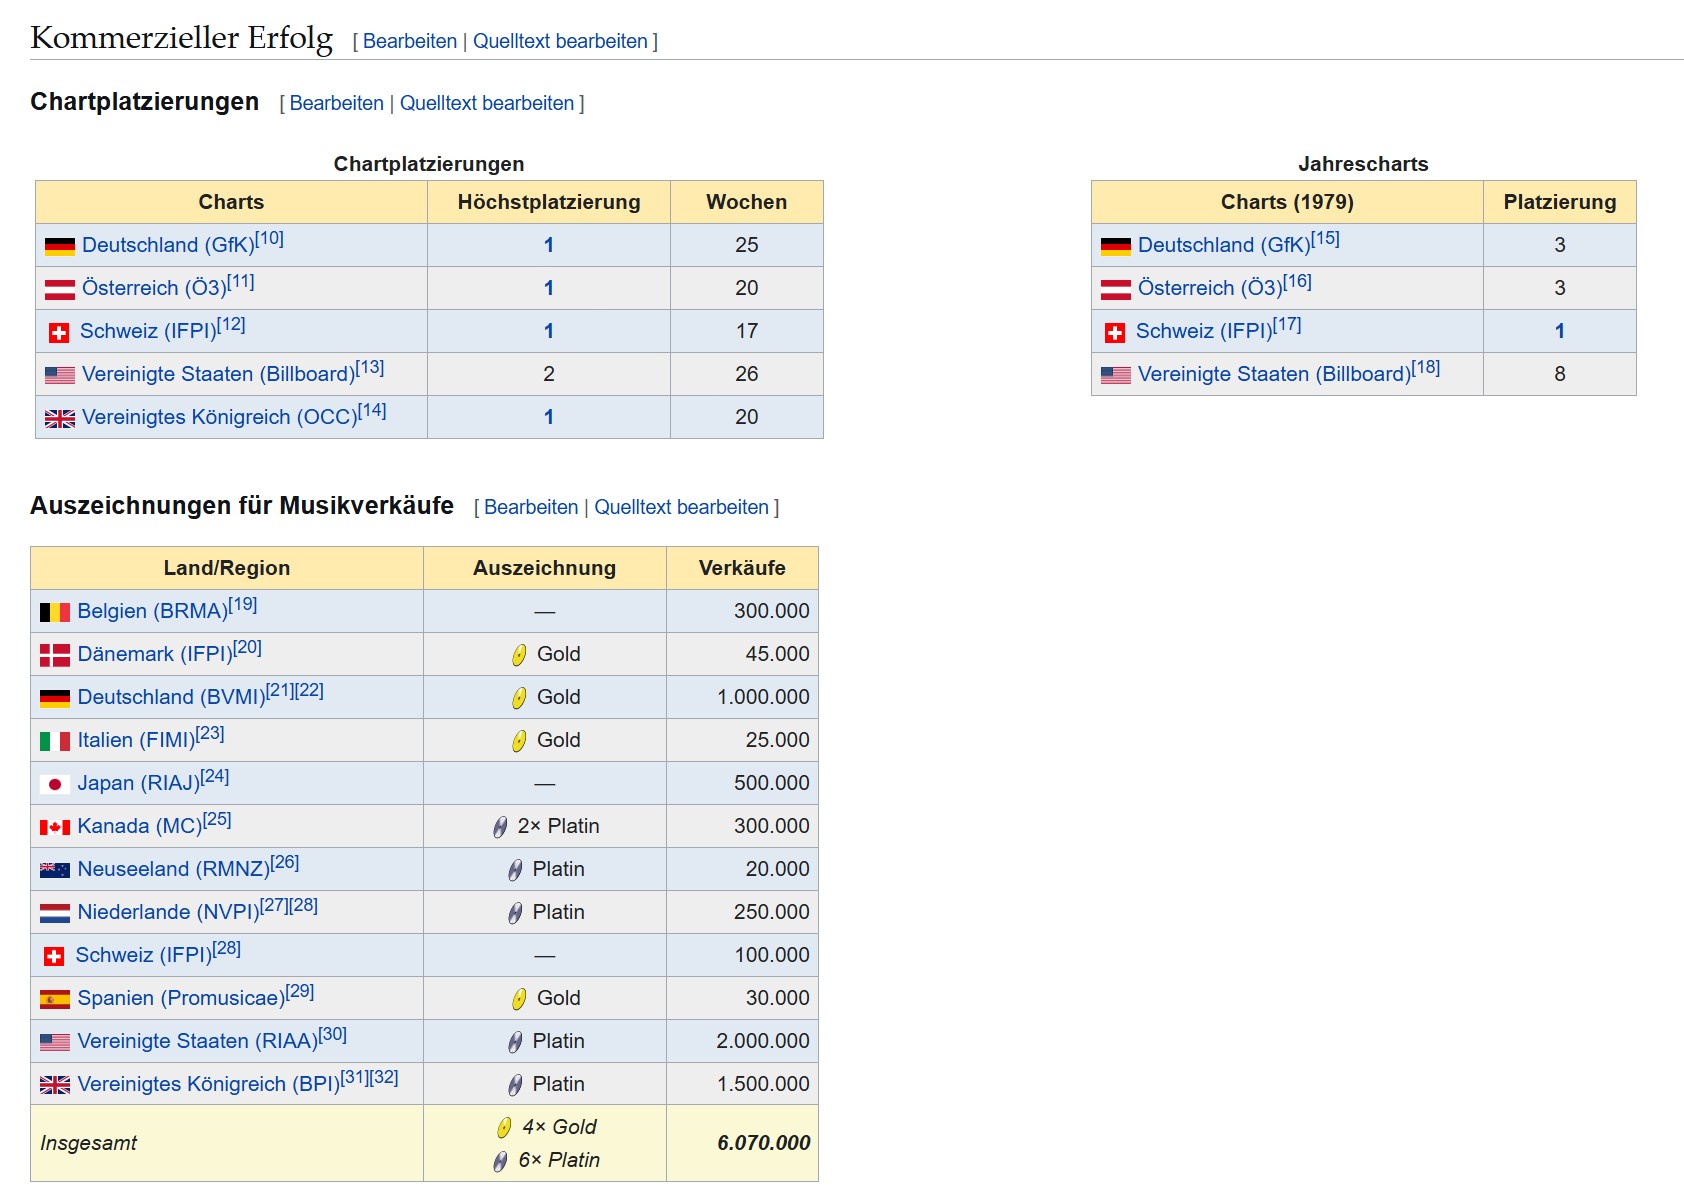Click the Höchstplatzierung column header
Image resolution: width=1684 pixels, height=1198 pixels.
point(549,202)
